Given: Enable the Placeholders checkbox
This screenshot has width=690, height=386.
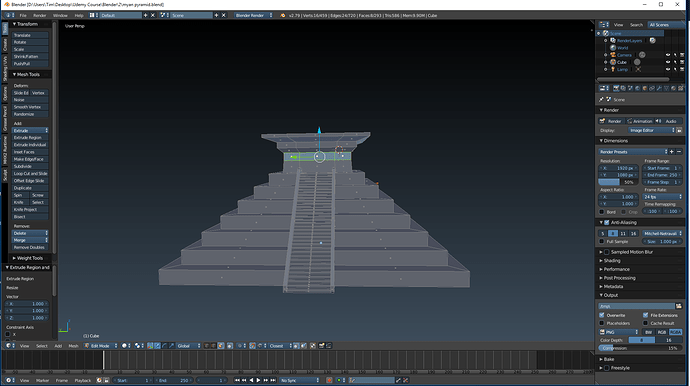Looking at the screenshot, I should click(x=602, y=323).
